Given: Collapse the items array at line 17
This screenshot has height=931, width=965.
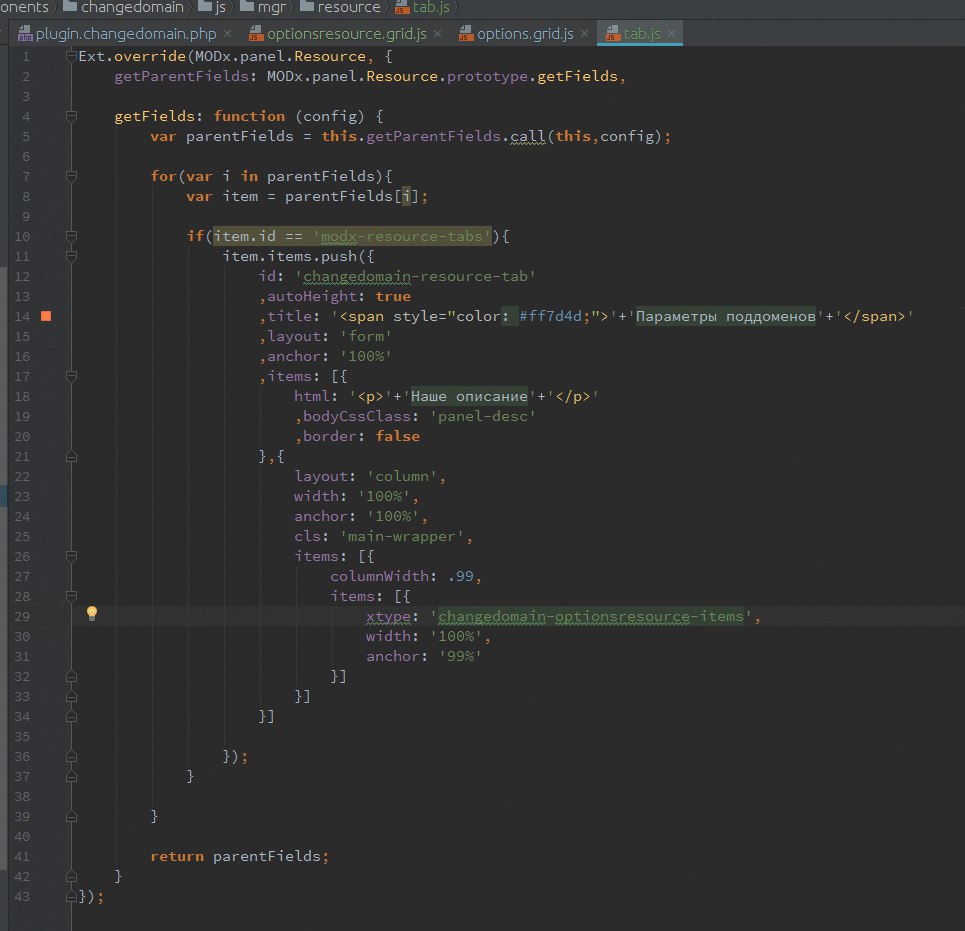Looking at the screenshot, I should [71, 377].
